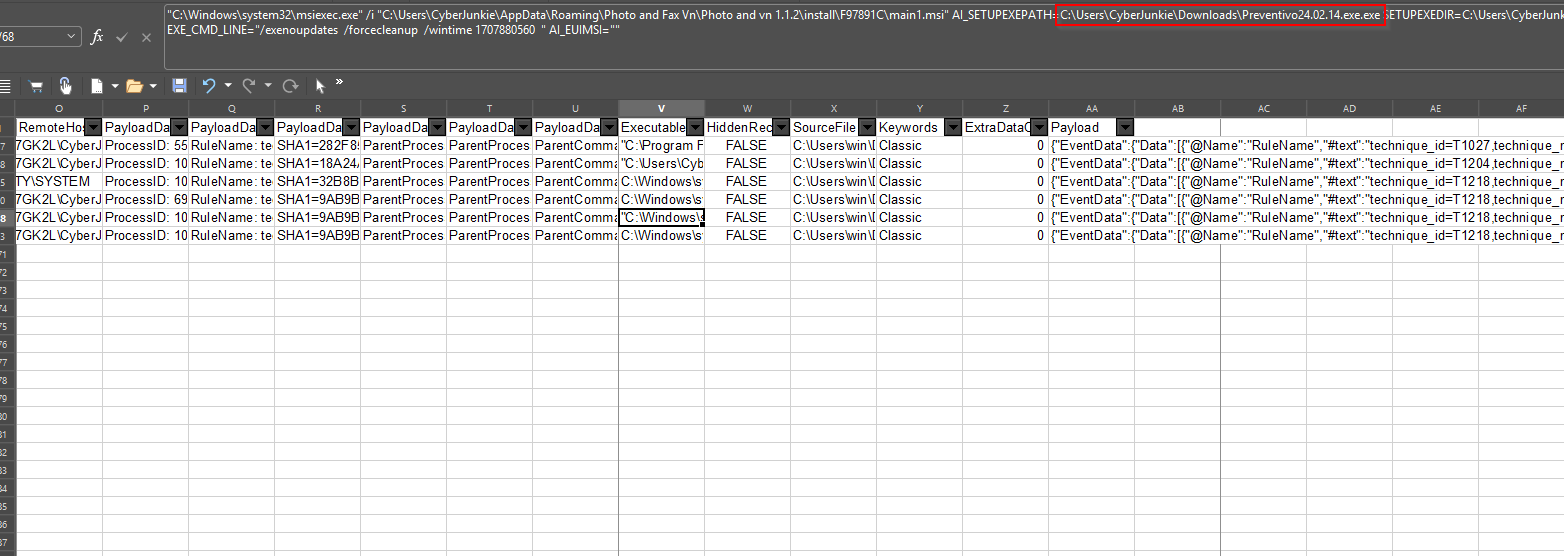Open the Name Box dropdown
The image size is (1564, 556).
tap(72, 37)
